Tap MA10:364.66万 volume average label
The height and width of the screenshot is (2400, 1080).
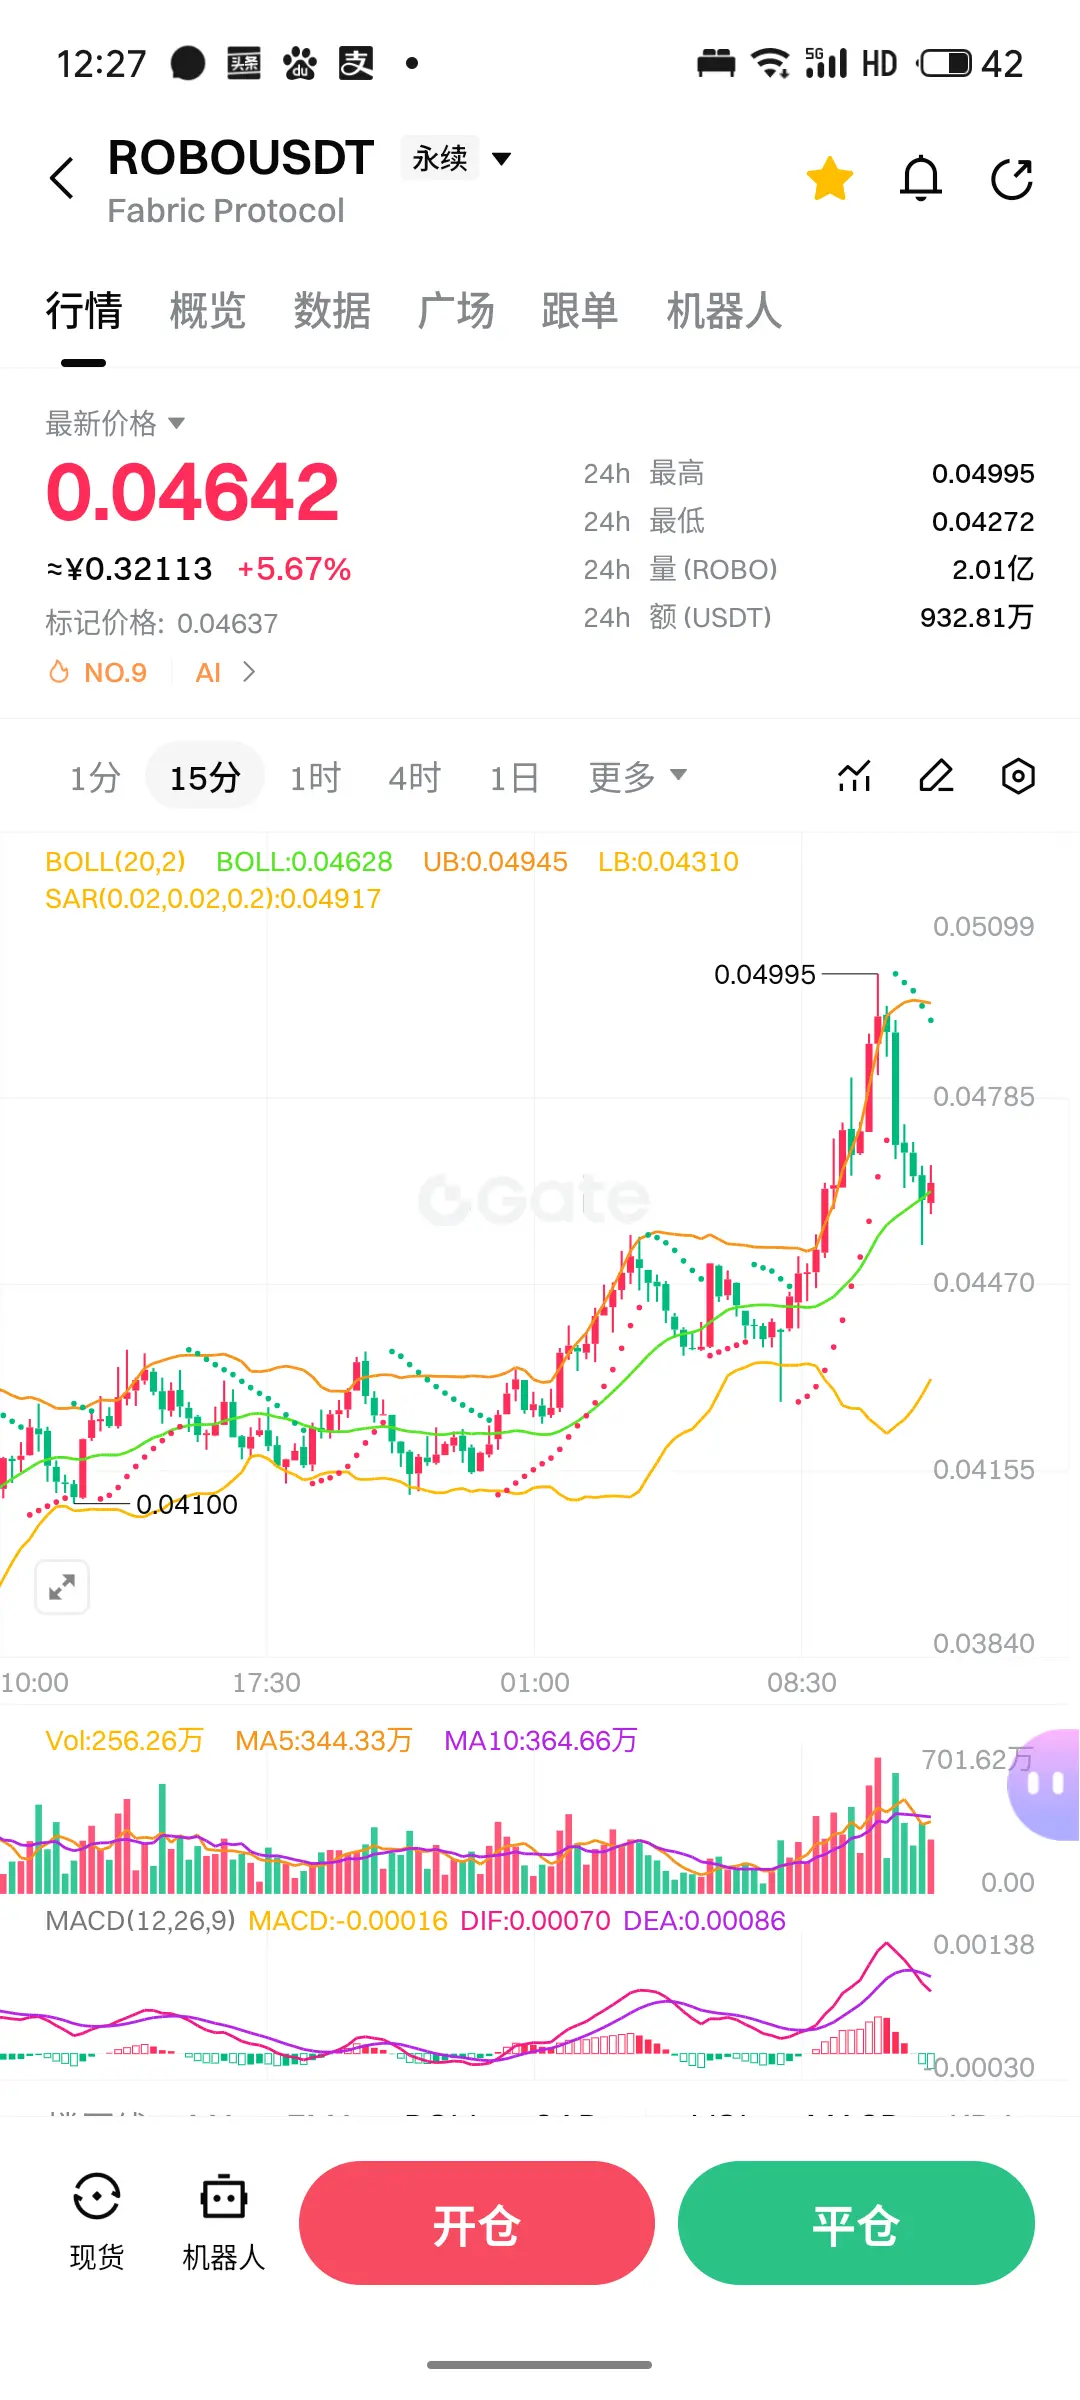(x=541, y=1741)
